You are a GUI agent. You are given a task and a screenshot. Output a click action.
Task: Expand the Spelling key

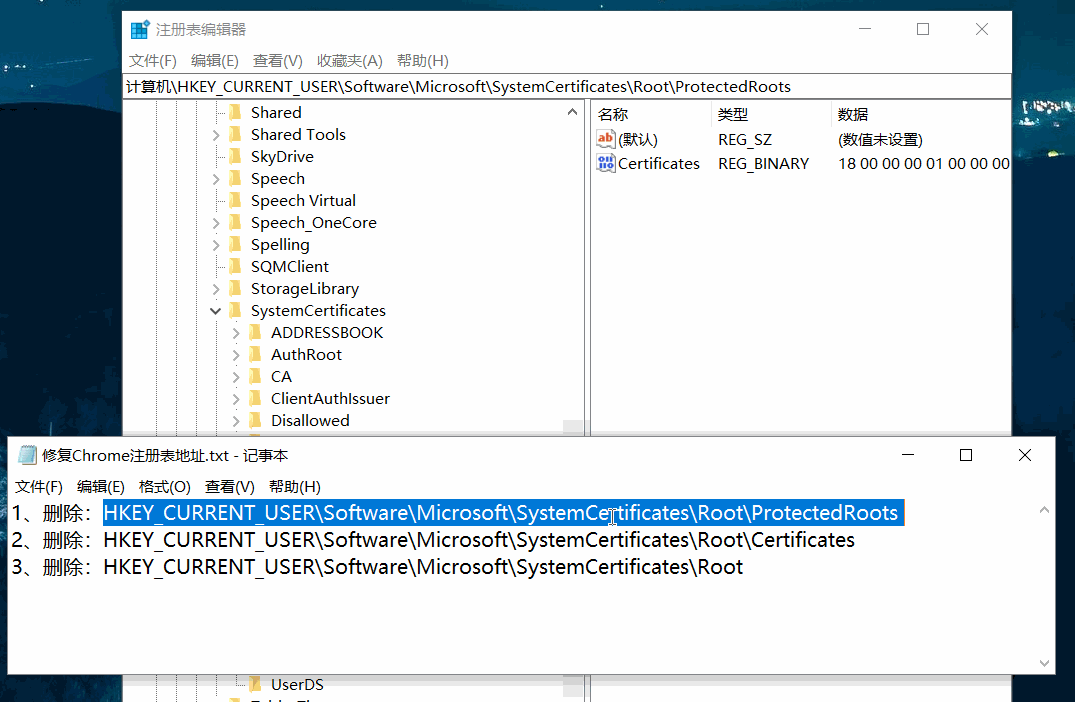216,245
